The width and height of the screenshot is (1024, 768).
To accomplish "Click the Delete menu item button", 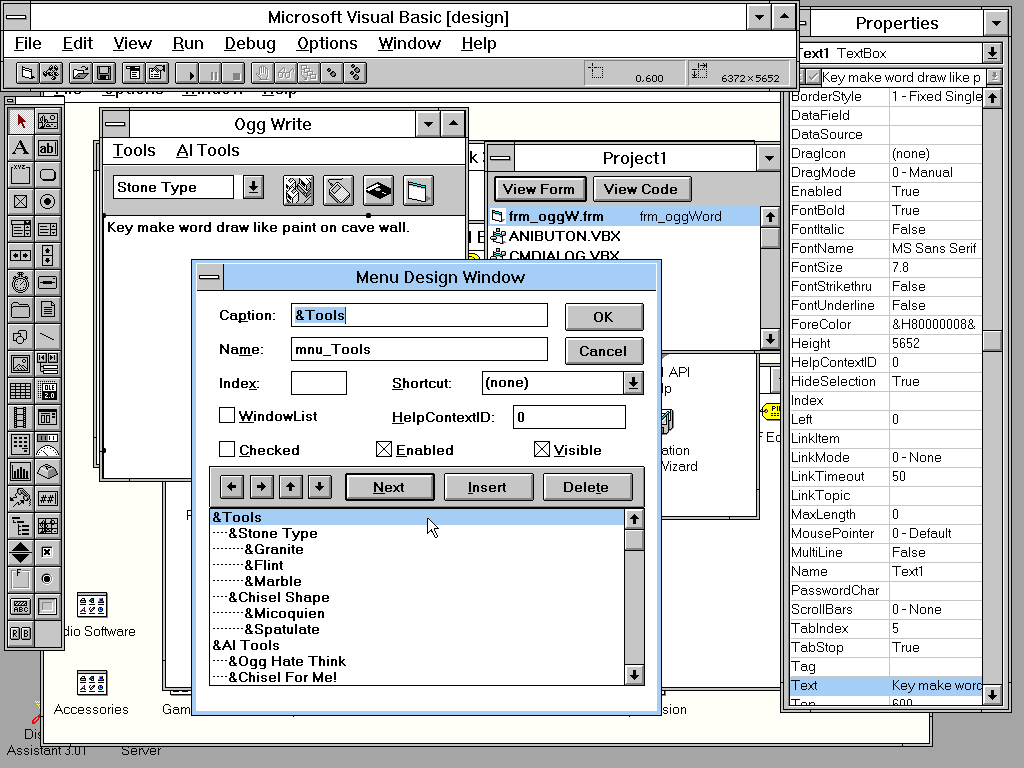I will (x=586, y=487).
